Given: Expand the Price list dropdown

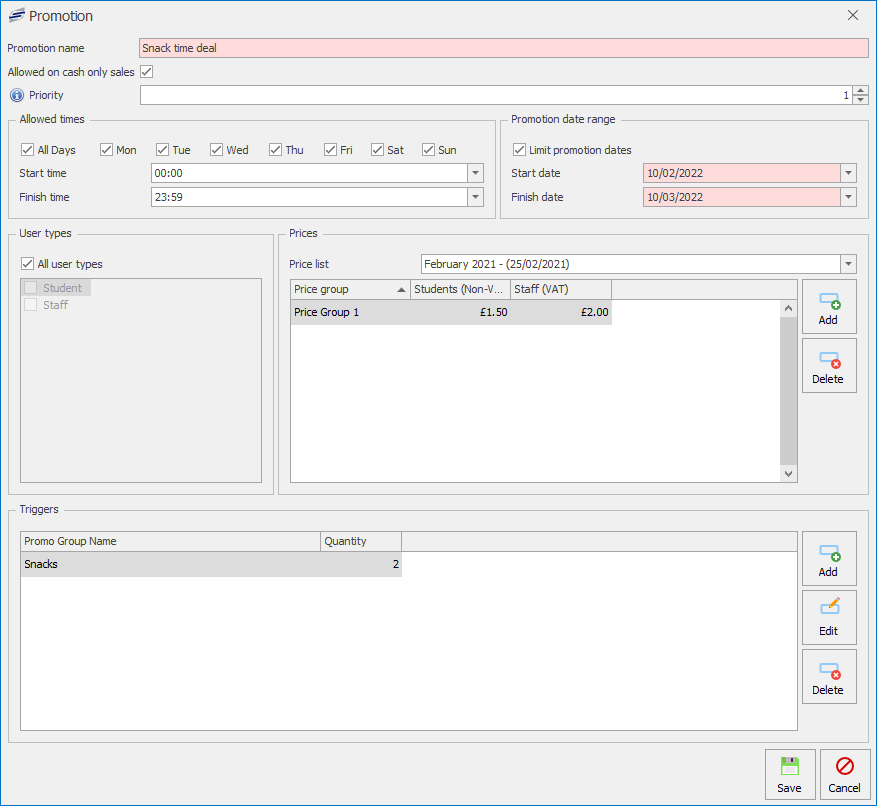Looking at the screenshot, I should 848,265.
